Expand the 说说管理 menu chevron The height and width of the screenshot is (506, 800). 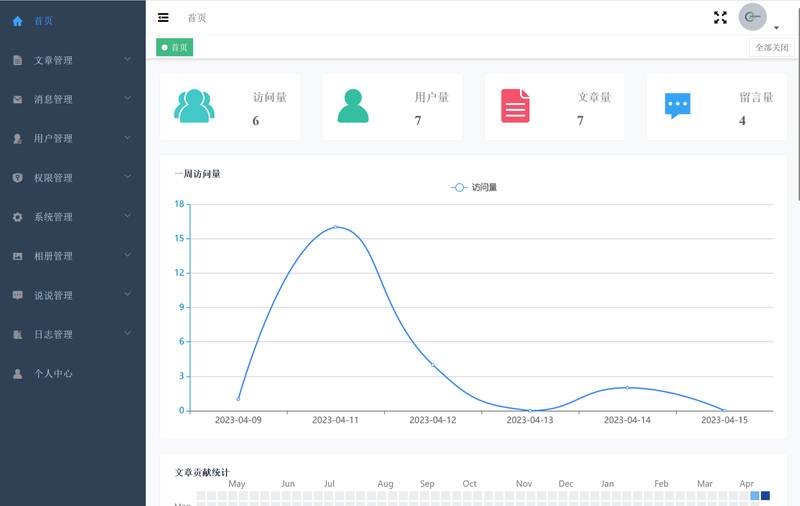click(128, 294)
